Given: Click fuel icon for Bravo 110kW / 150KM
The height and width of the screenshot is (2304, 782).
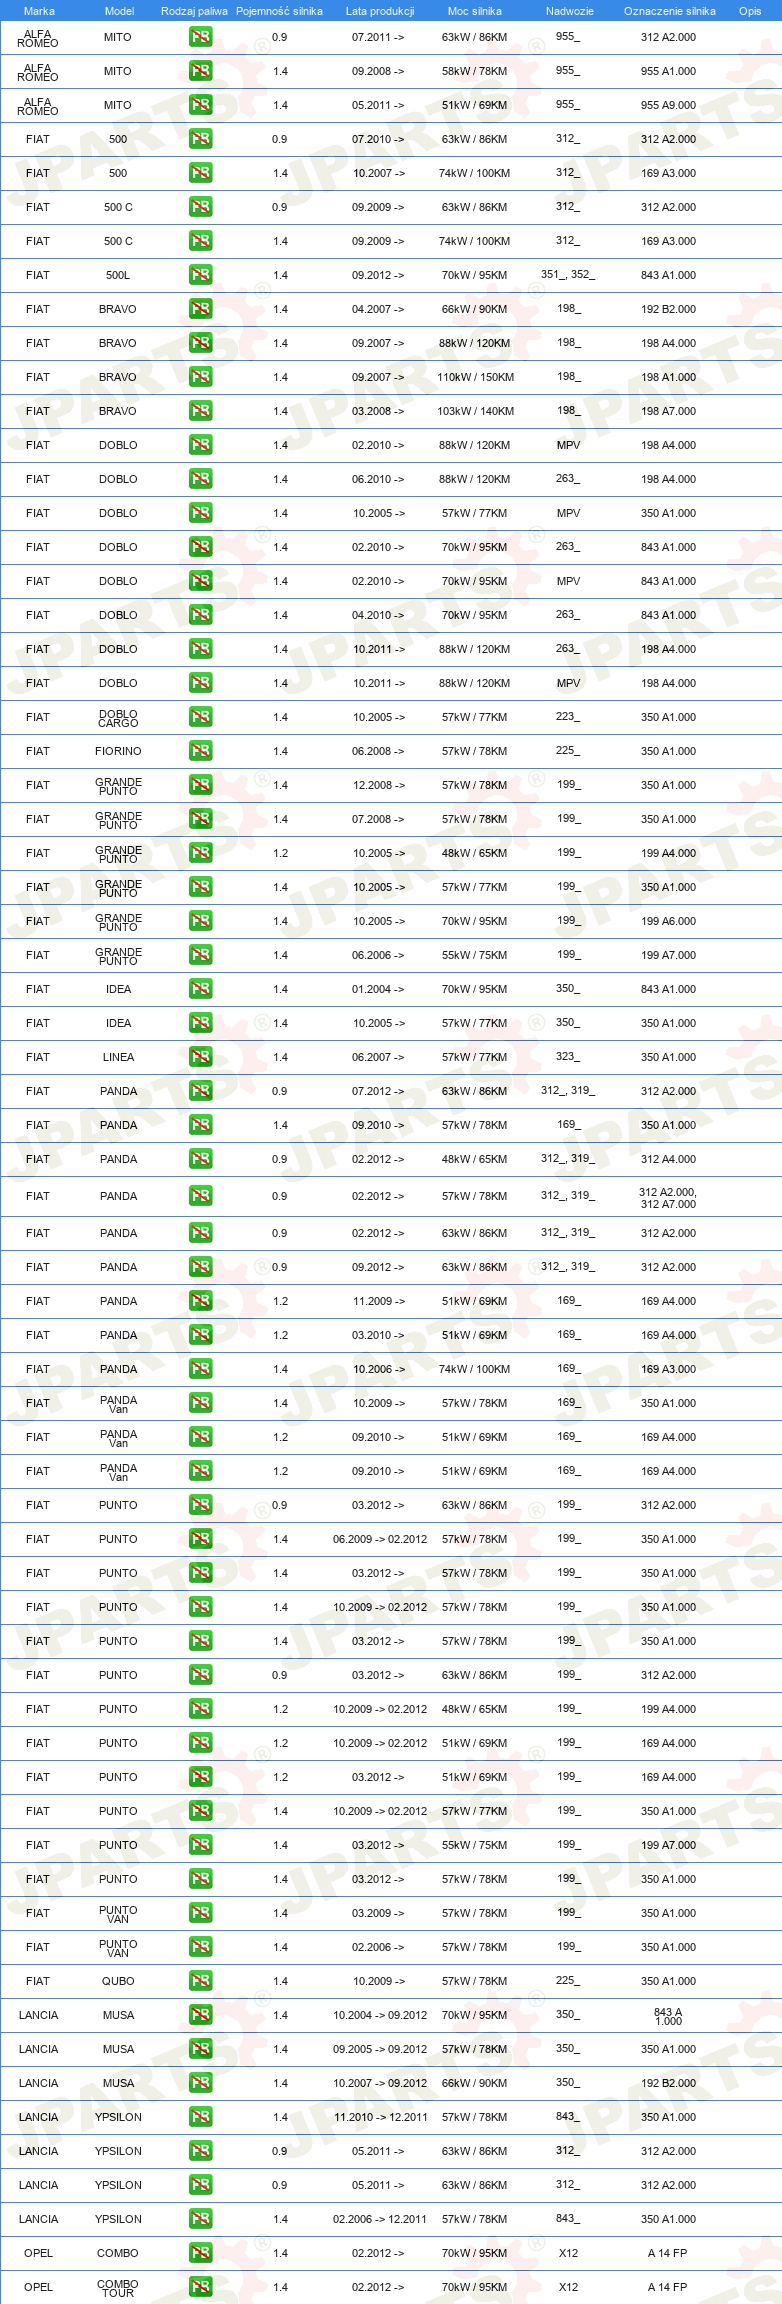Looking at the screenshot, I should [200, 377].
